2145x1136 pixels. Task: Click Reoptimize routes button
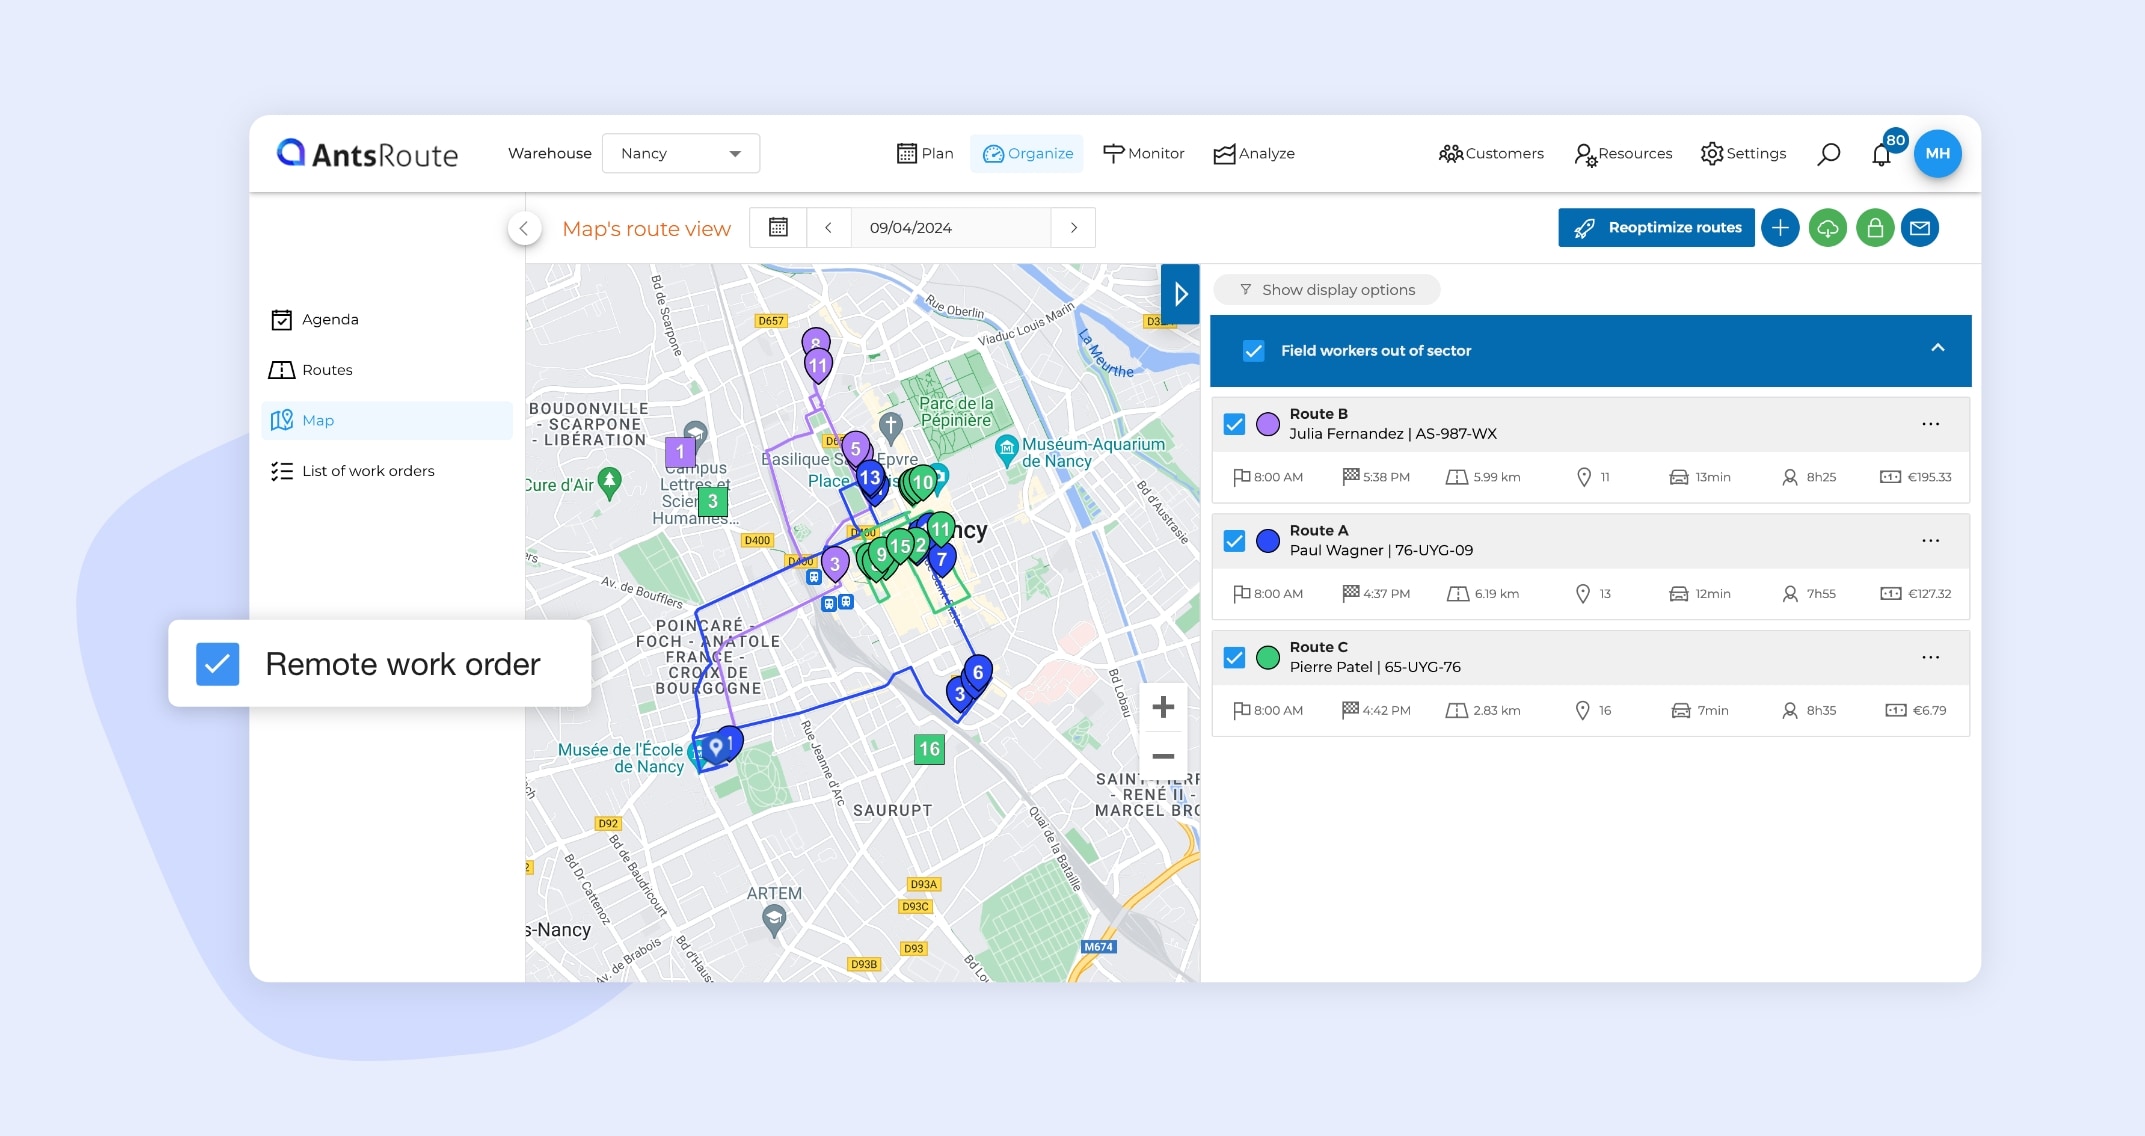(1656, 228)
